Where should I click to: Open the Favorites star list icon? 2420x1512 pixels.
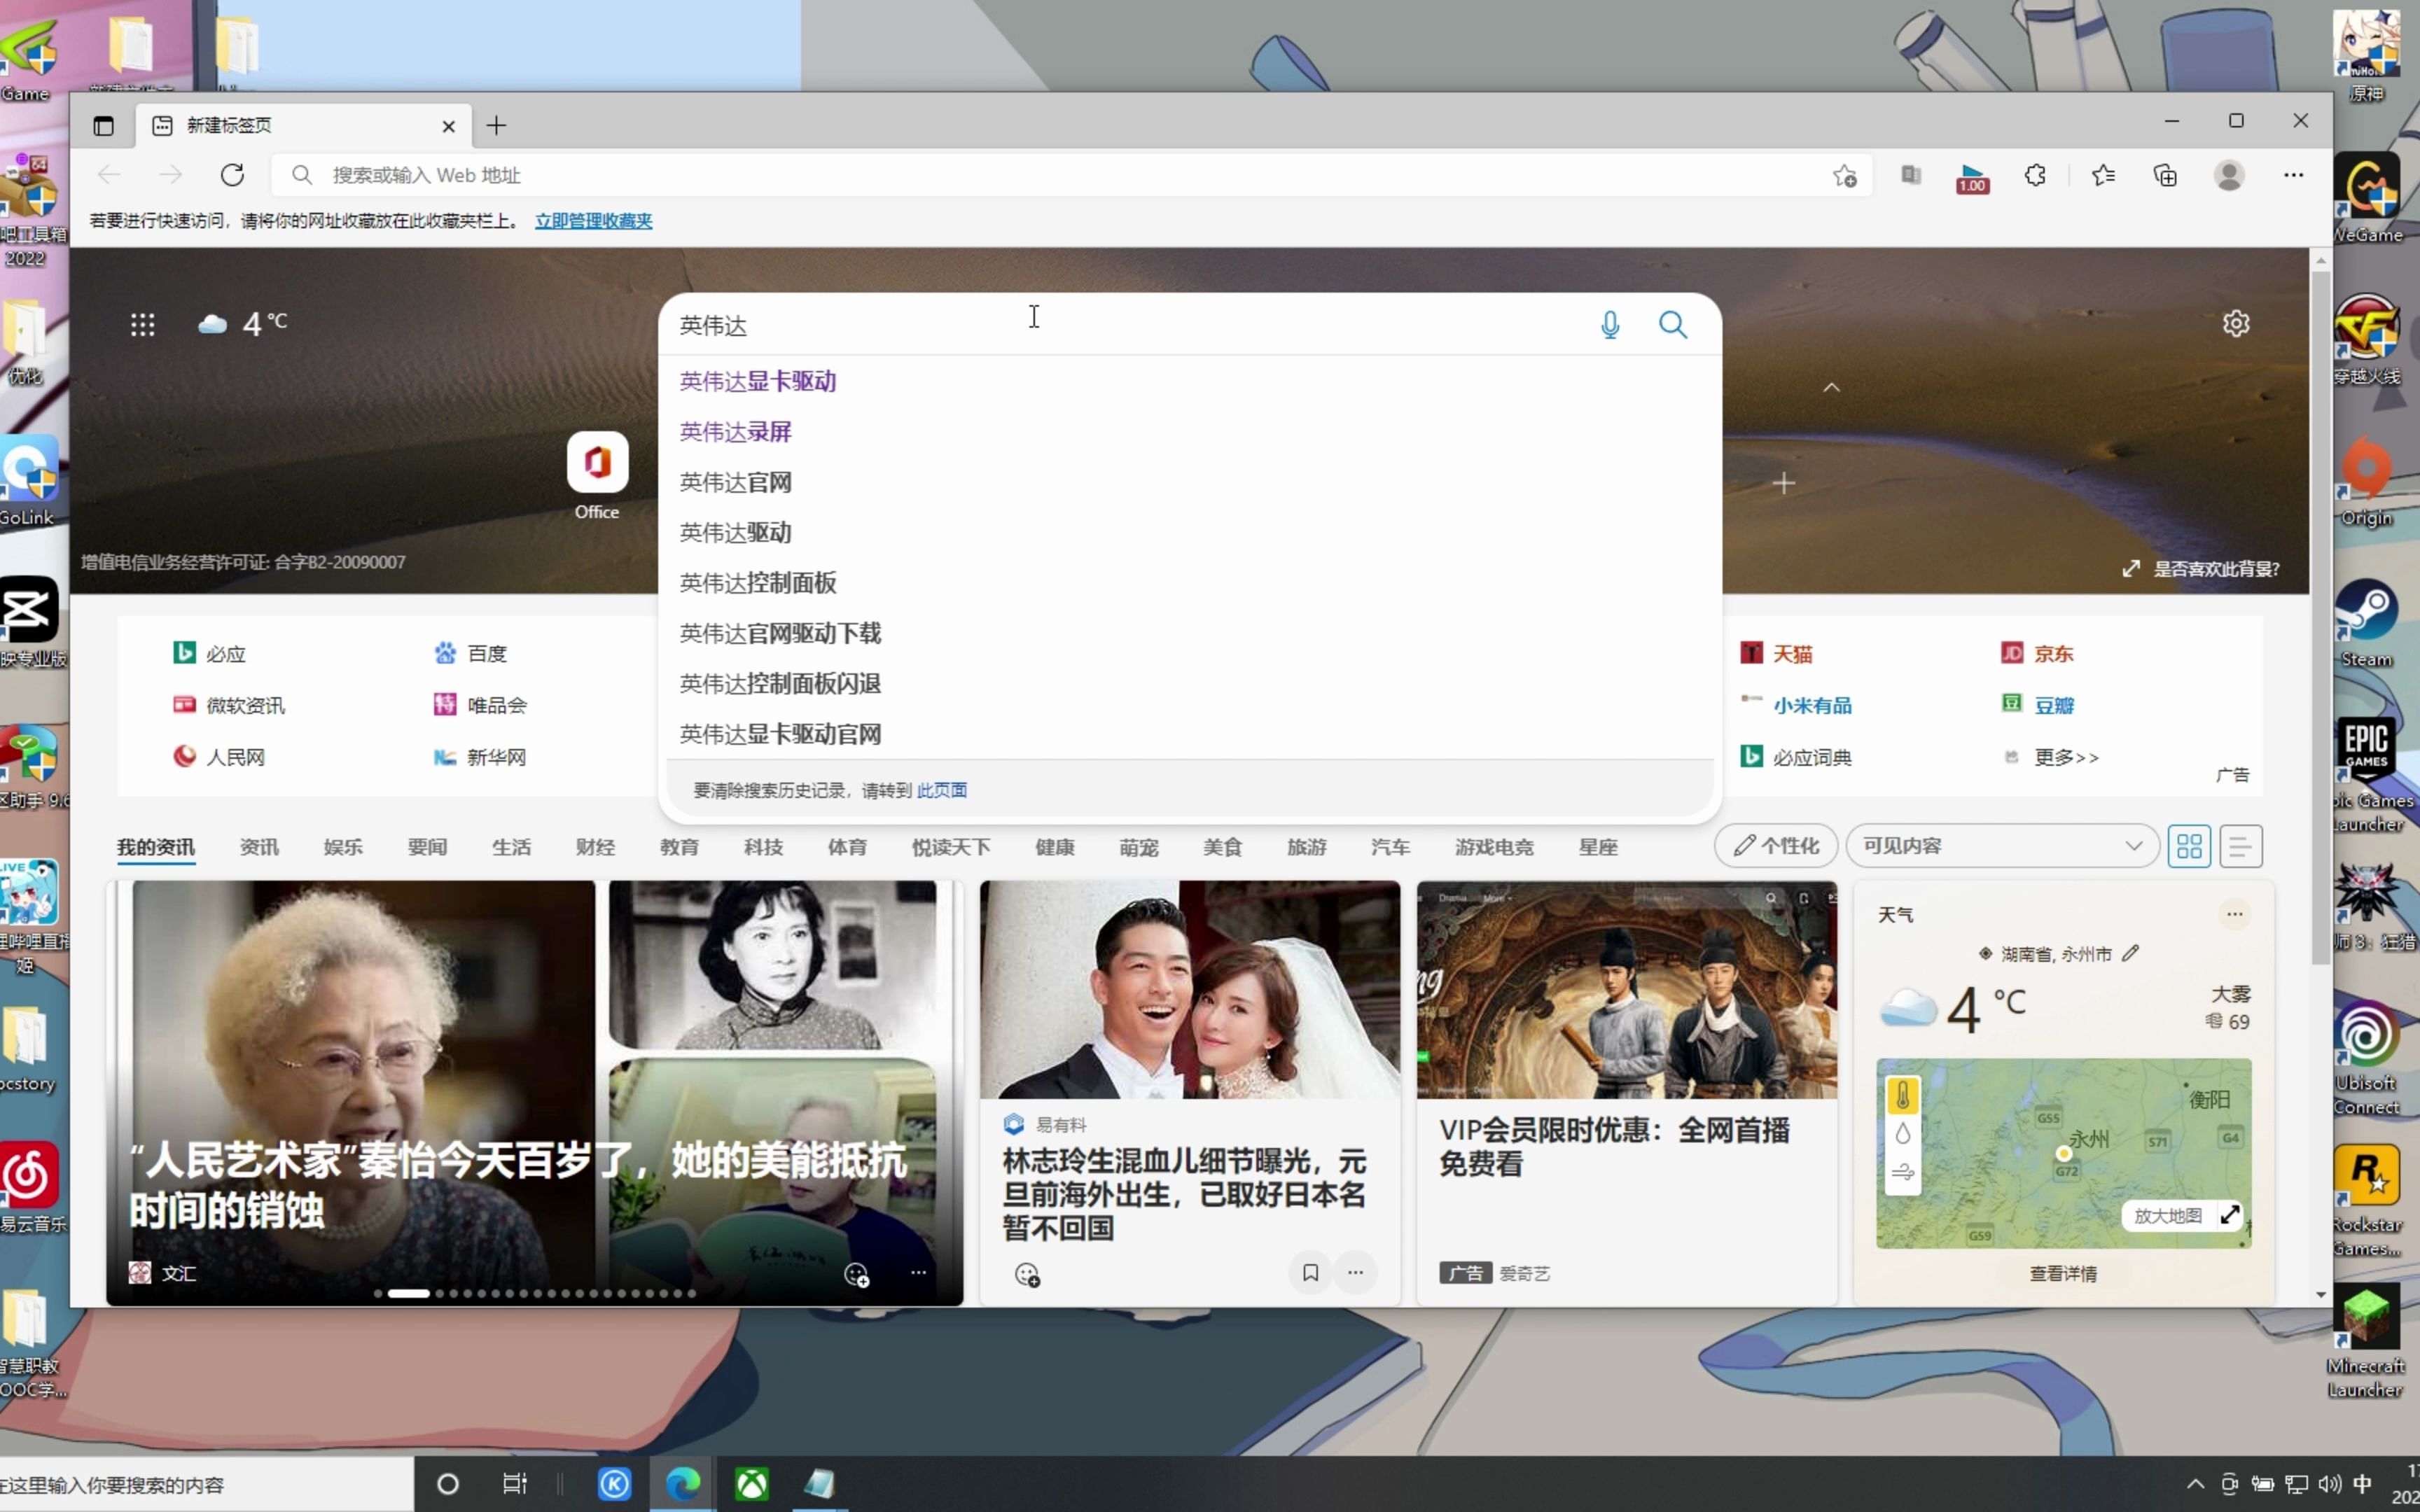click(2103, 176)
